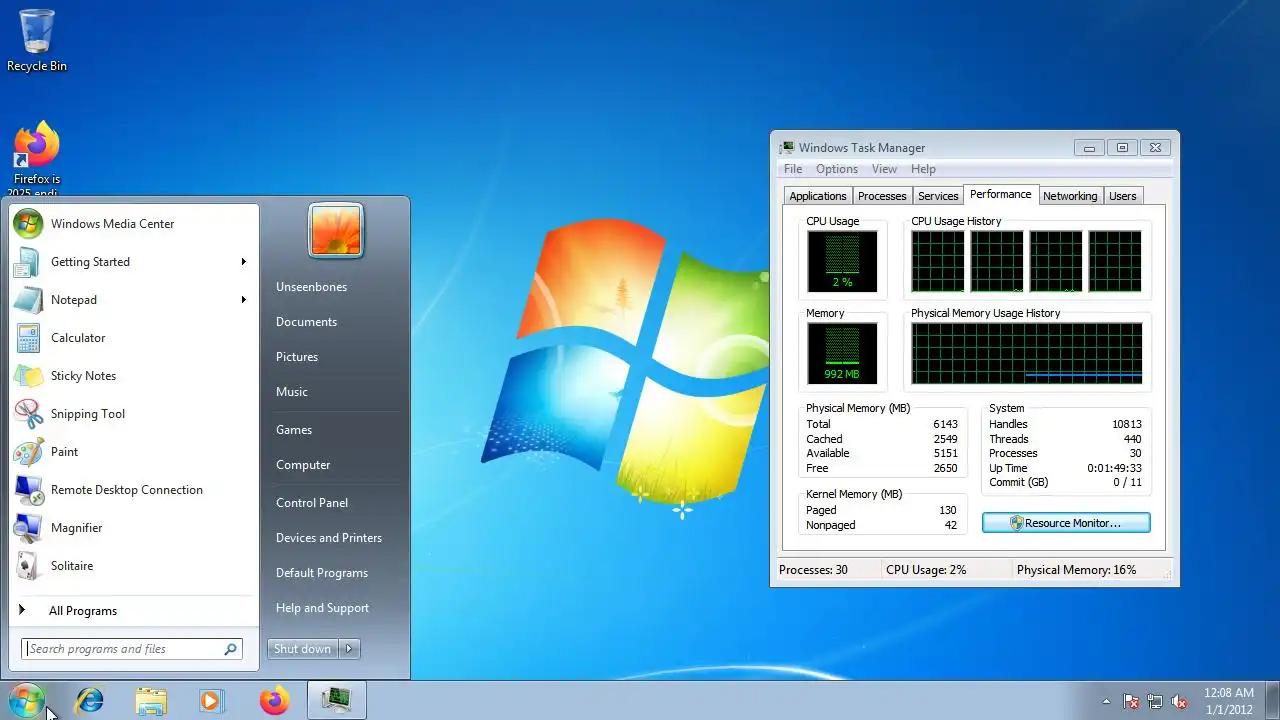Click 'Physical Memory: 16%' in status bar
1280x720 pixels.
(1076, 570)
